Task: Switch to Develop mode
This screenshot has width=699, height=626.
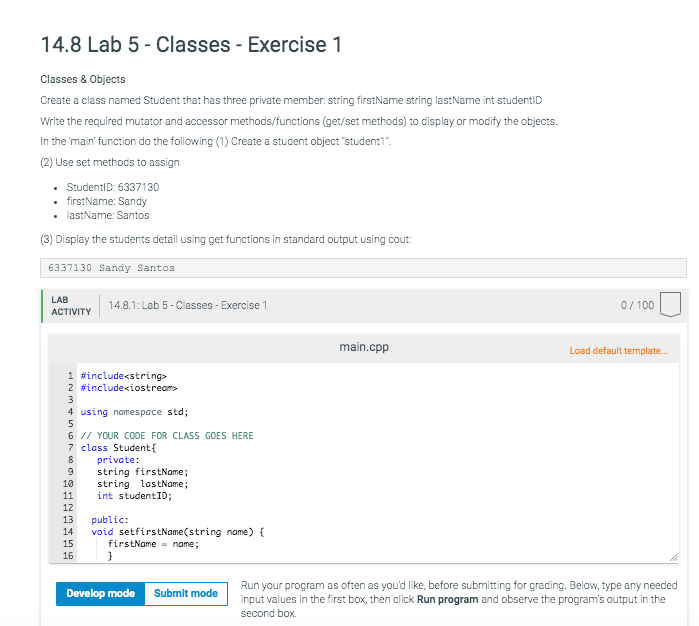Action: pyautogui.click(x=100, y=593)
